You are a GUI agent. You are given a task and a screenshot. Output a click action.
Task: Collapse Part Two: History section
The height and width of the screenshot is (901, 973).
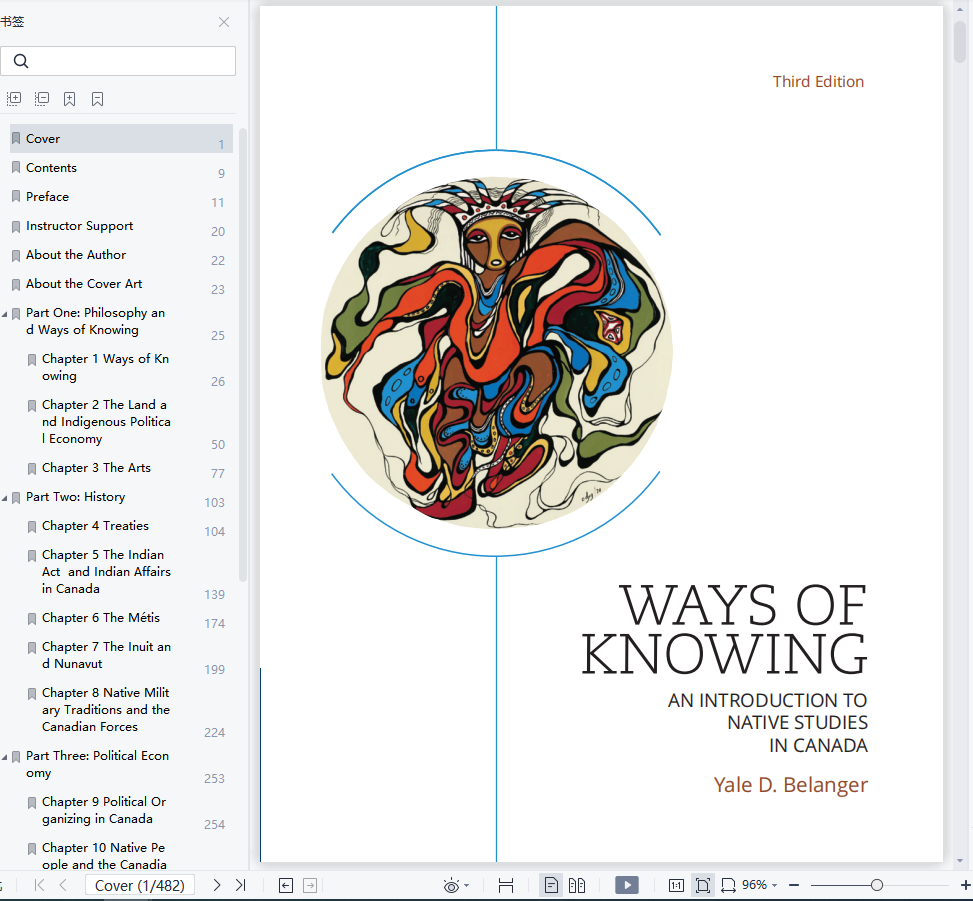[x=4, y=498]
